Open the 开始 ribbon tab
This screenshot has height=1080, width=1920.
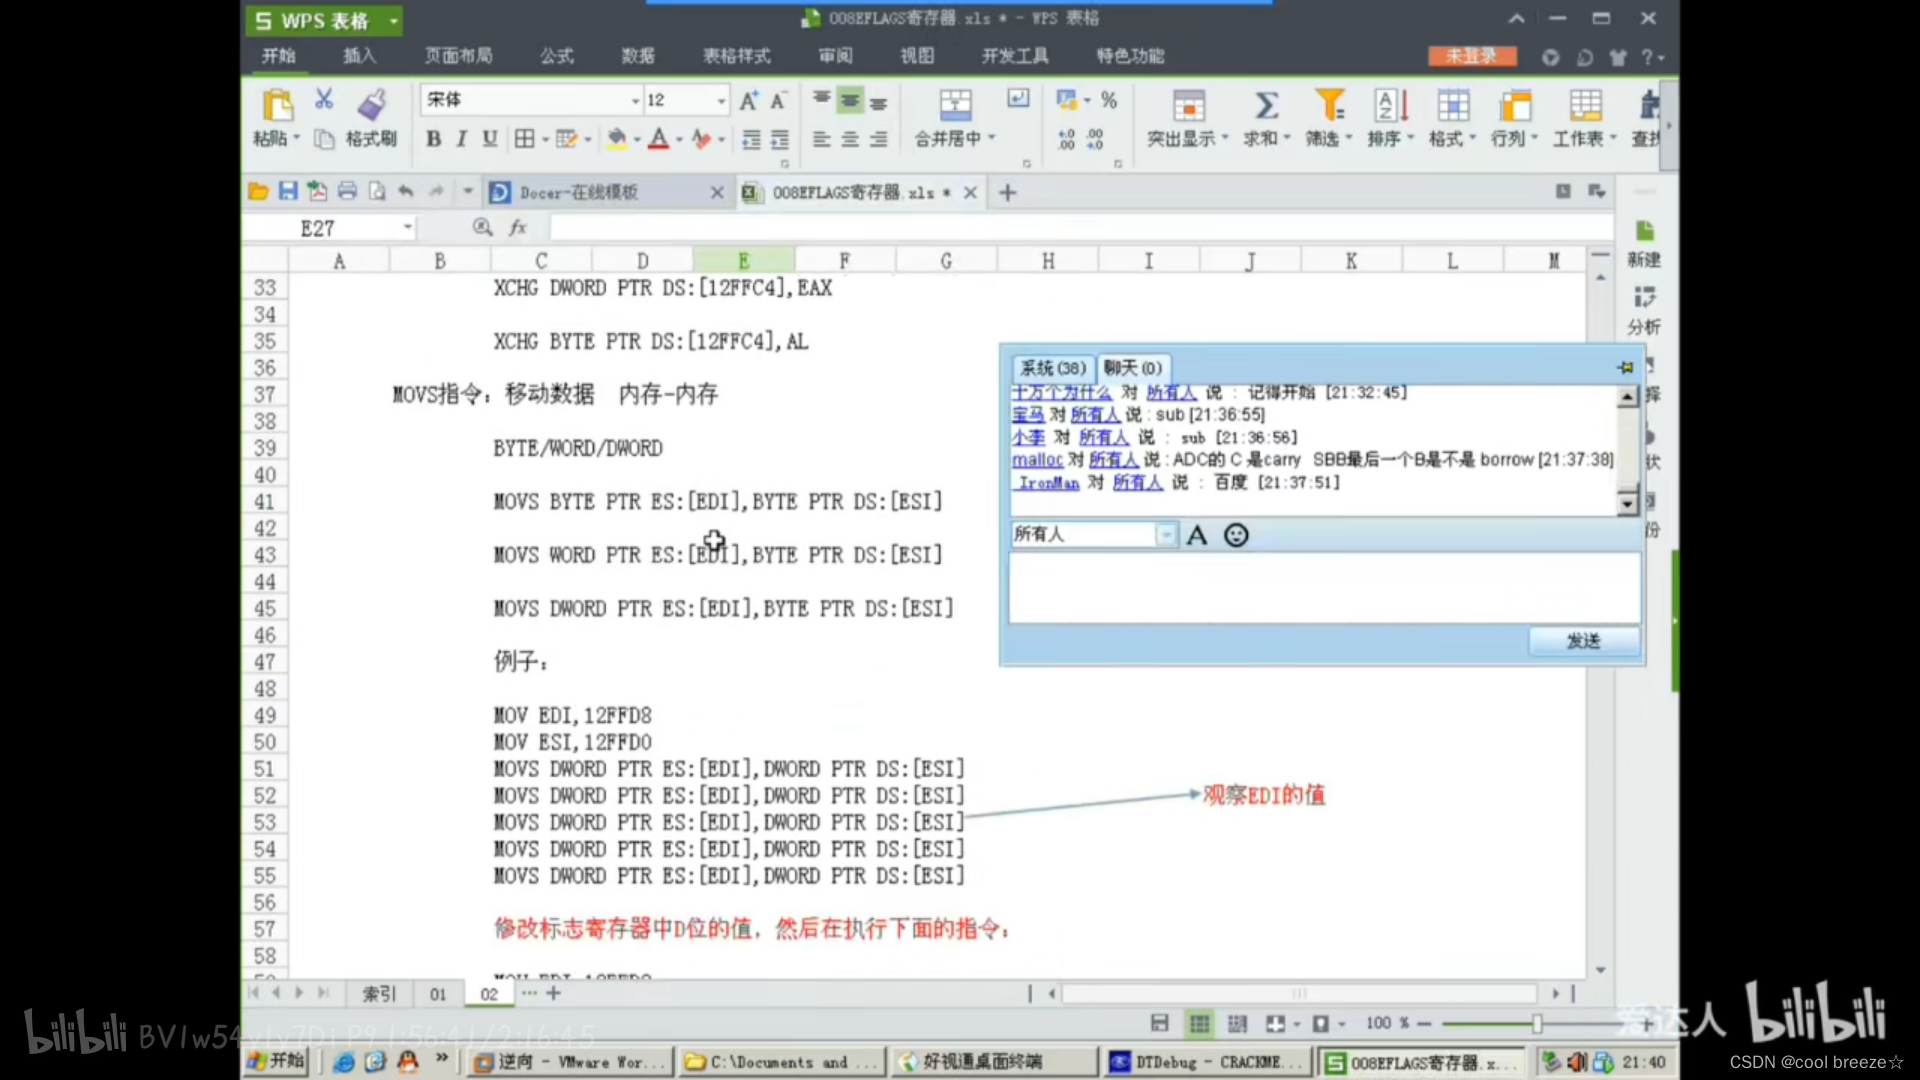coord(279,56)
